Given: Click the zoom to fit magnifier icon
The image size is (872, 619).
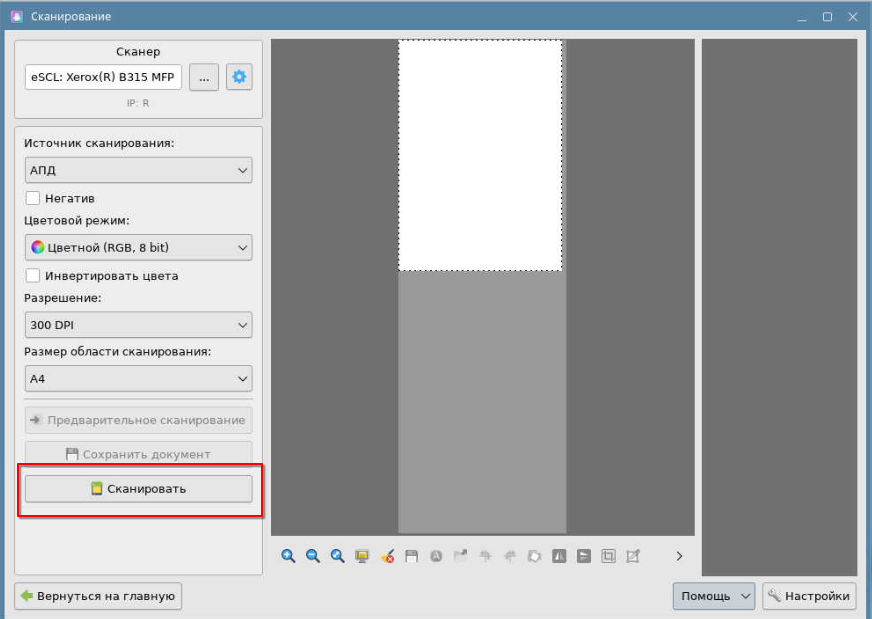Looking at the screenshot, I should click(x=337, y=556).
